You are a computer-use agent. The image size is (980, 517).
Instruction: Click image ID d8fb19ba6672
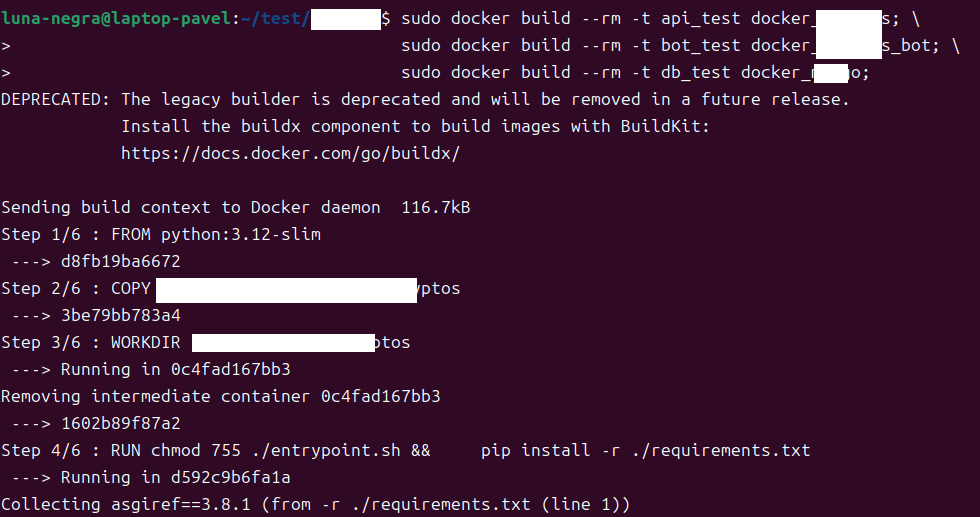coord(120,261)
